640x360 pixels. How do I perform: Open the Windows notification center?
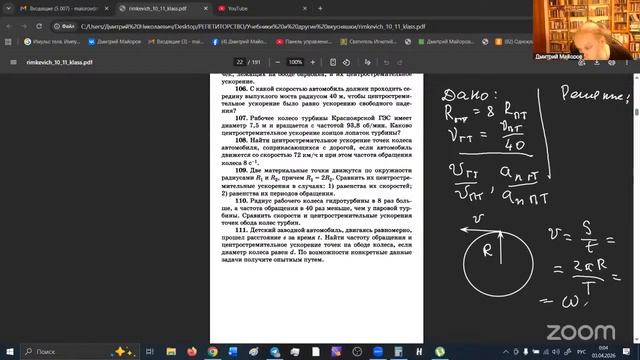pyautogui.click(x=627, y=351)
